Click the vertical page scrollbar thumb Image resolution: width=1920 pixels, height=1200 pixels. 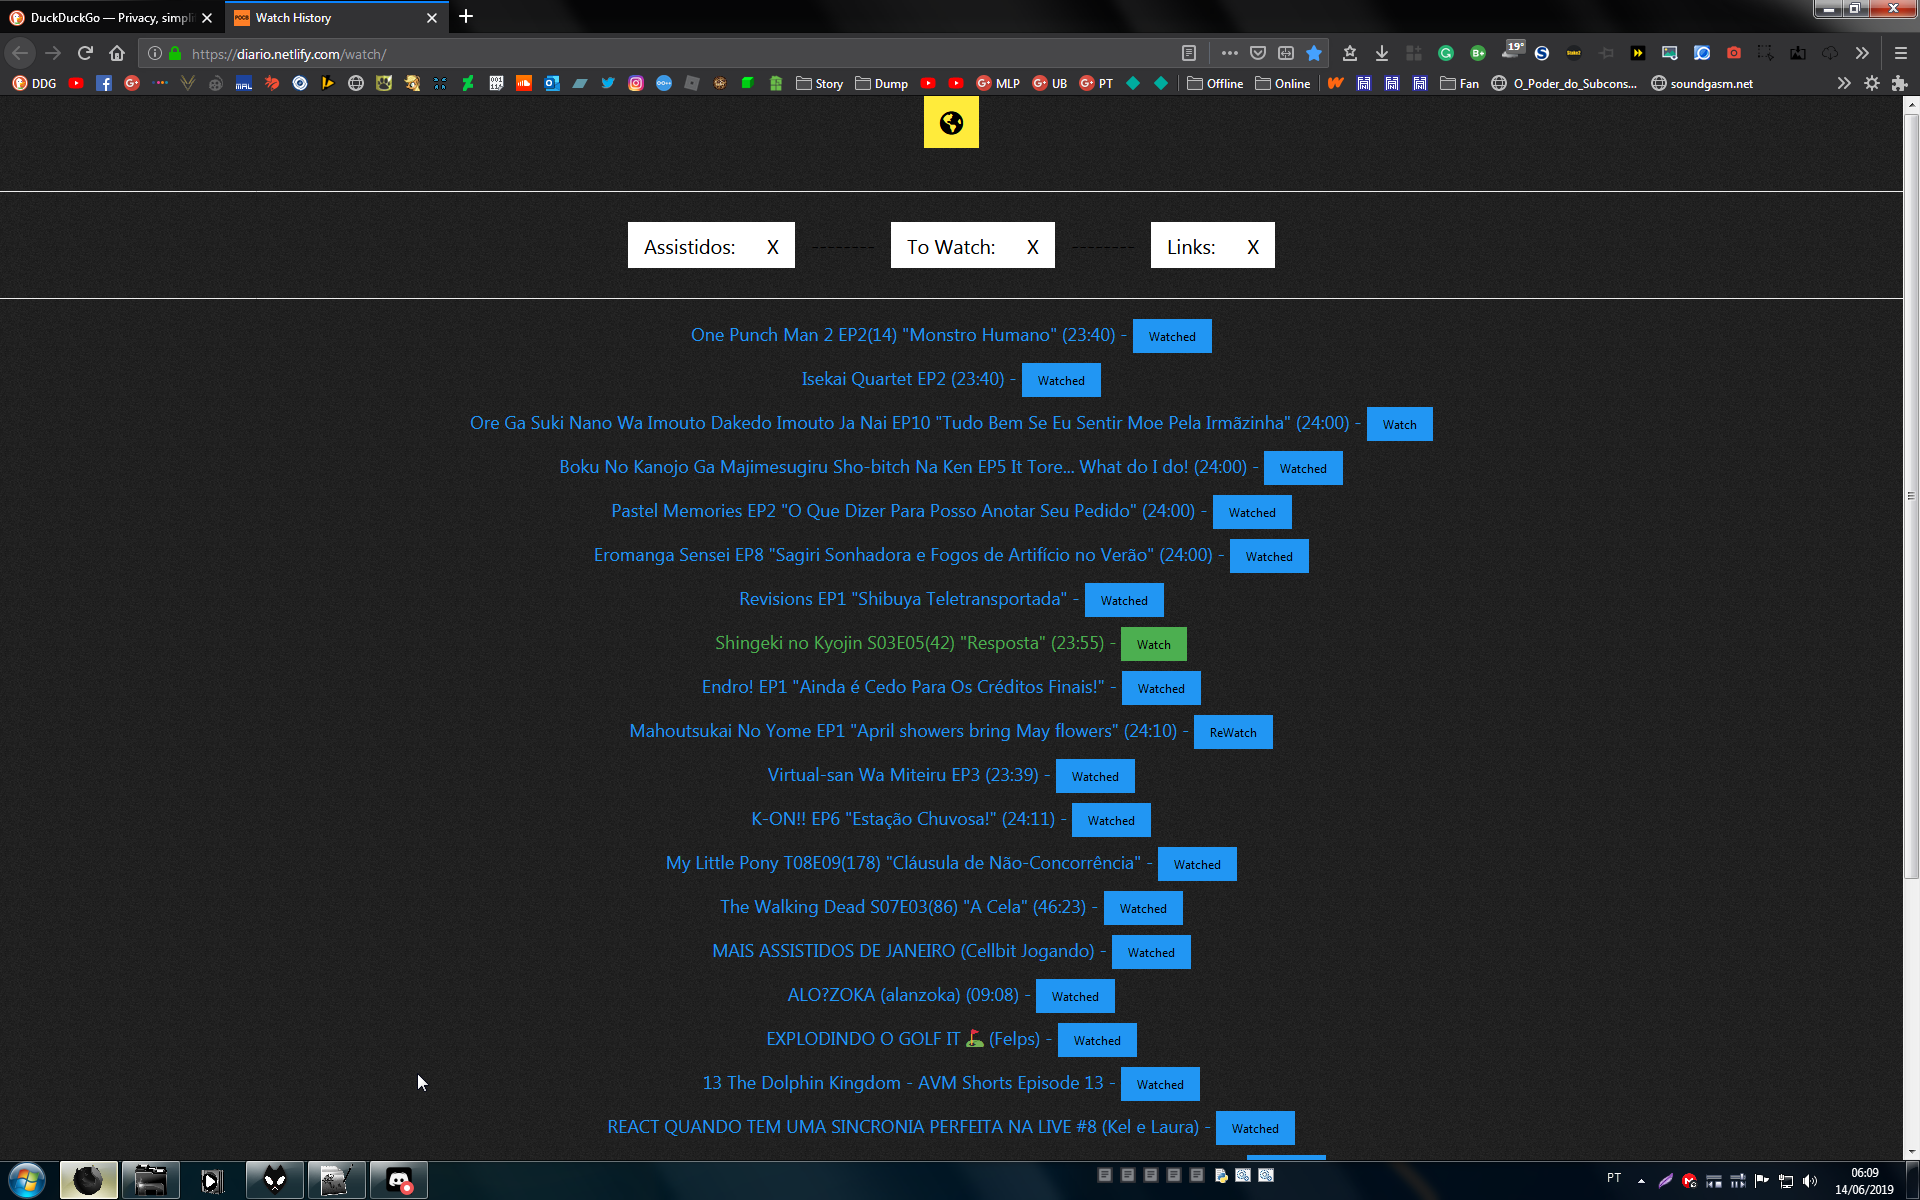point(1911,495)
